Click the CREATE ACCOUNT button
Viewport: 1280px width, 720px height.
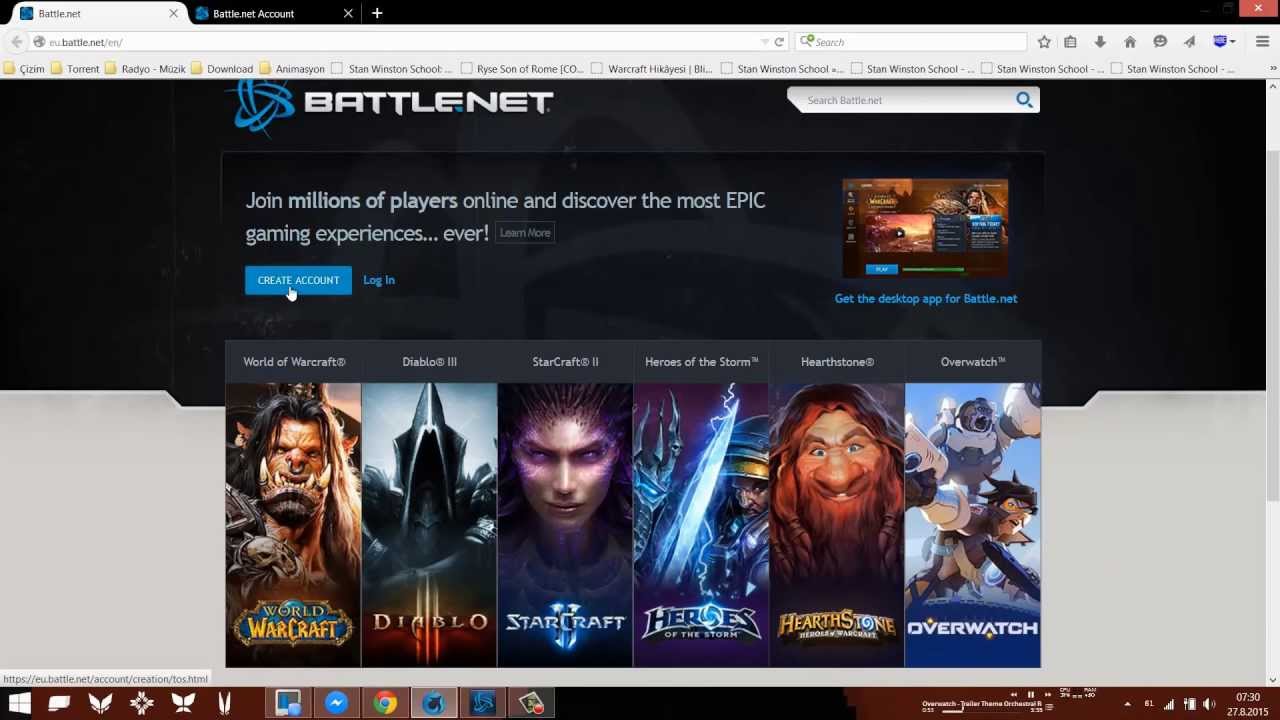298,280
